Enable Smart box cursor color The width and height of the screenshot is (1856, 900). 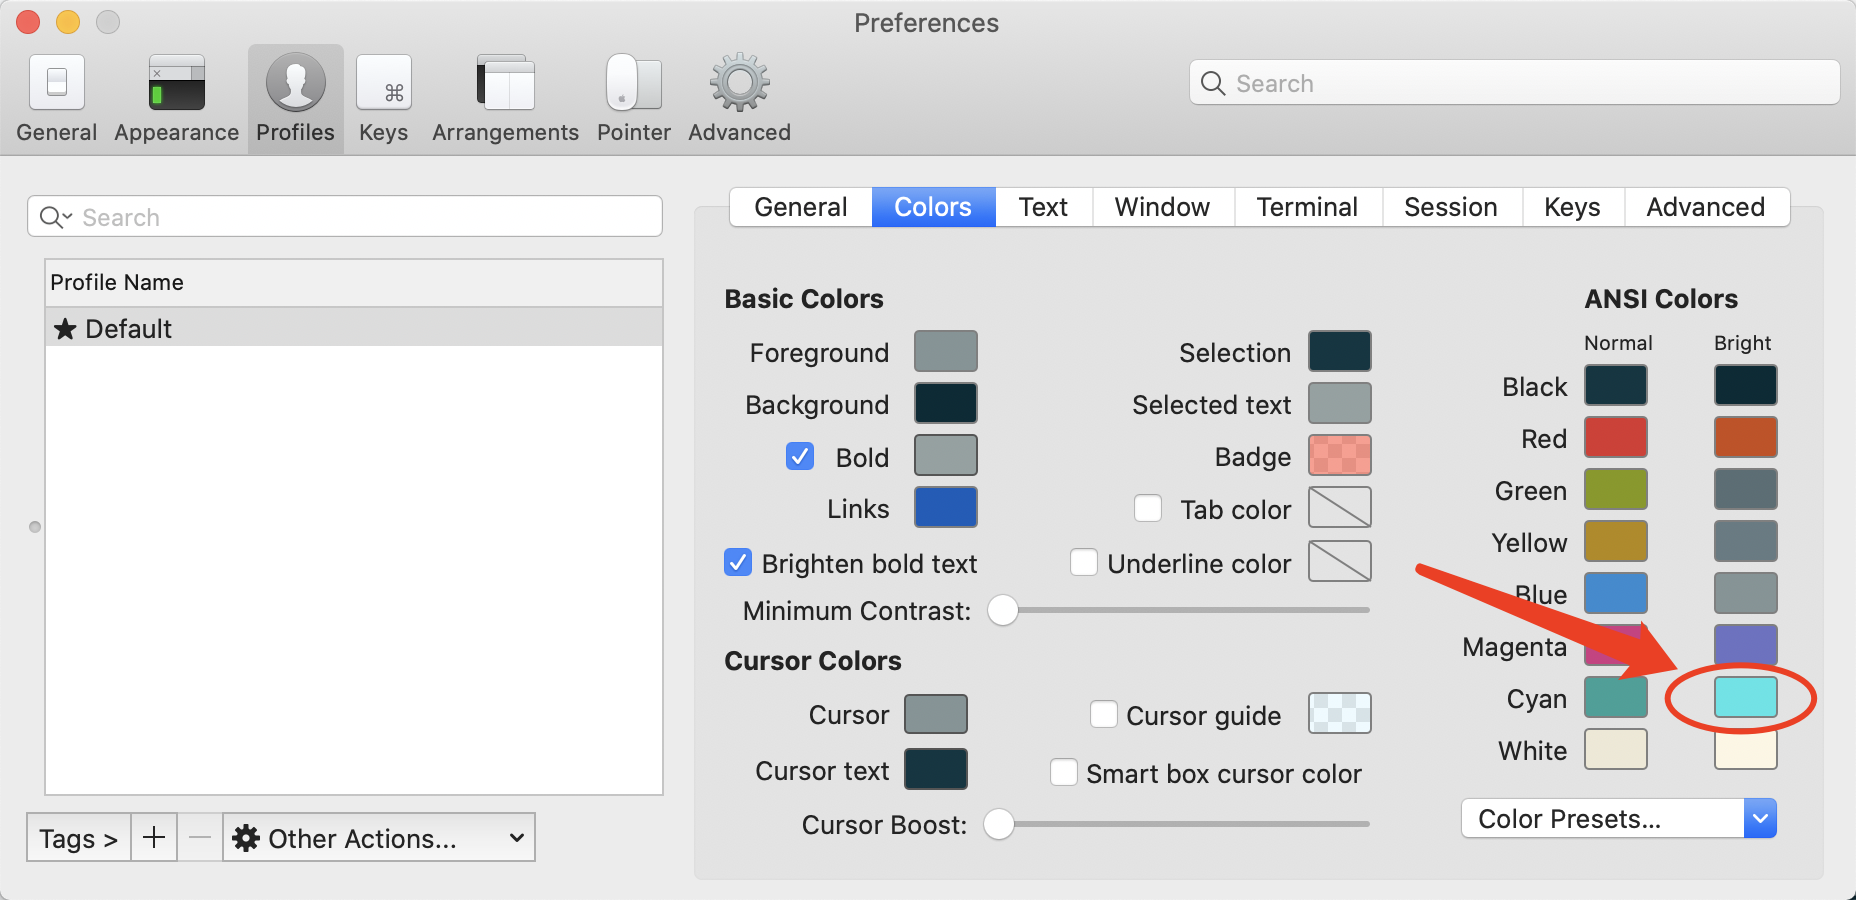pos(1063,772)
